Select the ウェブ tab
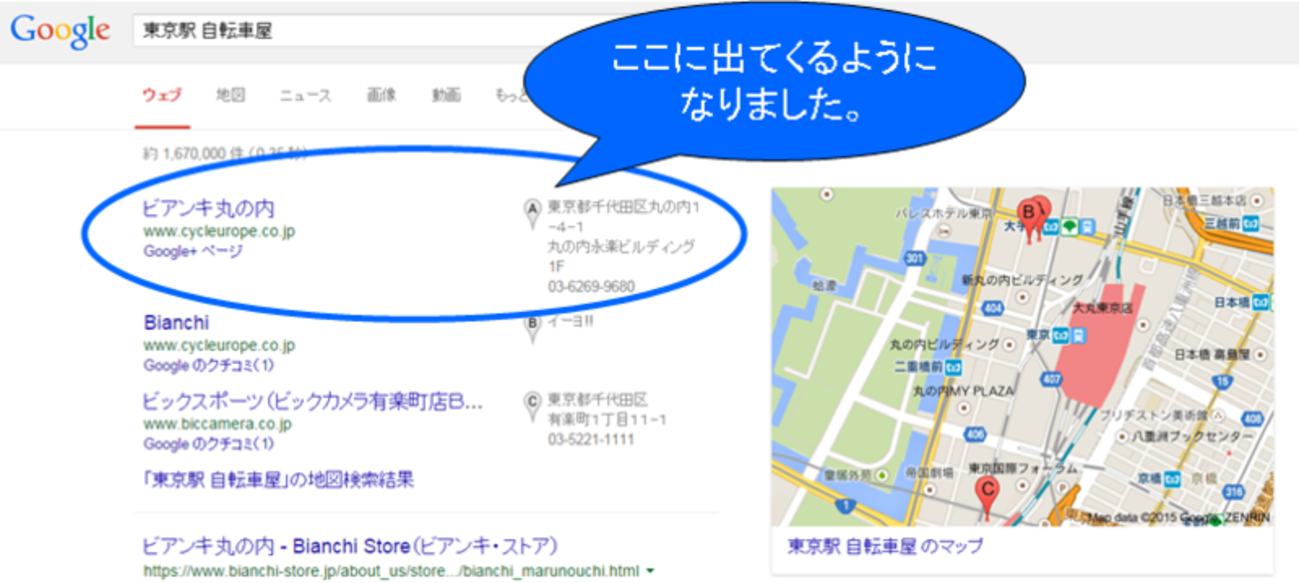This screenshot has height=583, width=1299. click(162, 96)
